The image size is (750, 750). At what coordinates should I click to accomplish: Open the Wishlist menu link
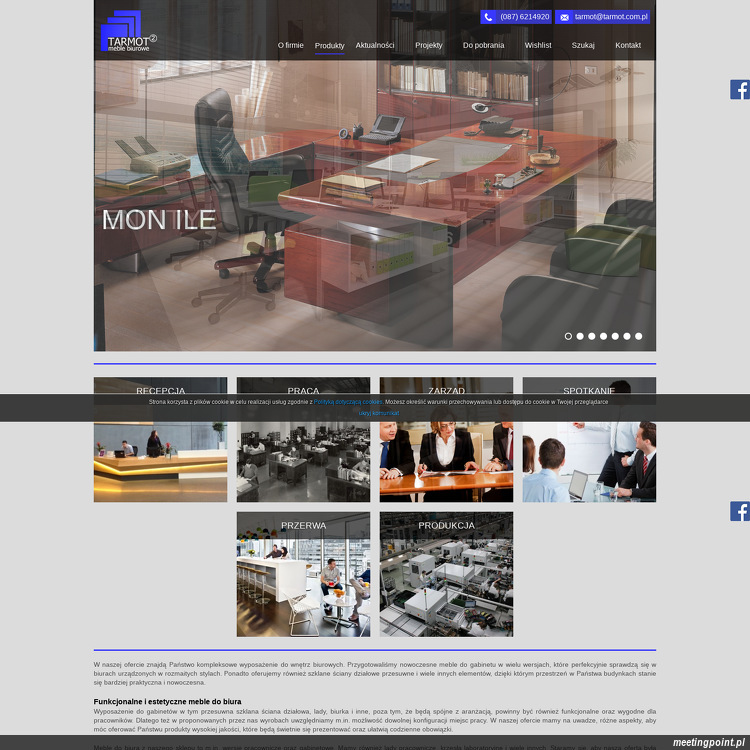click(x=538, y=45)
